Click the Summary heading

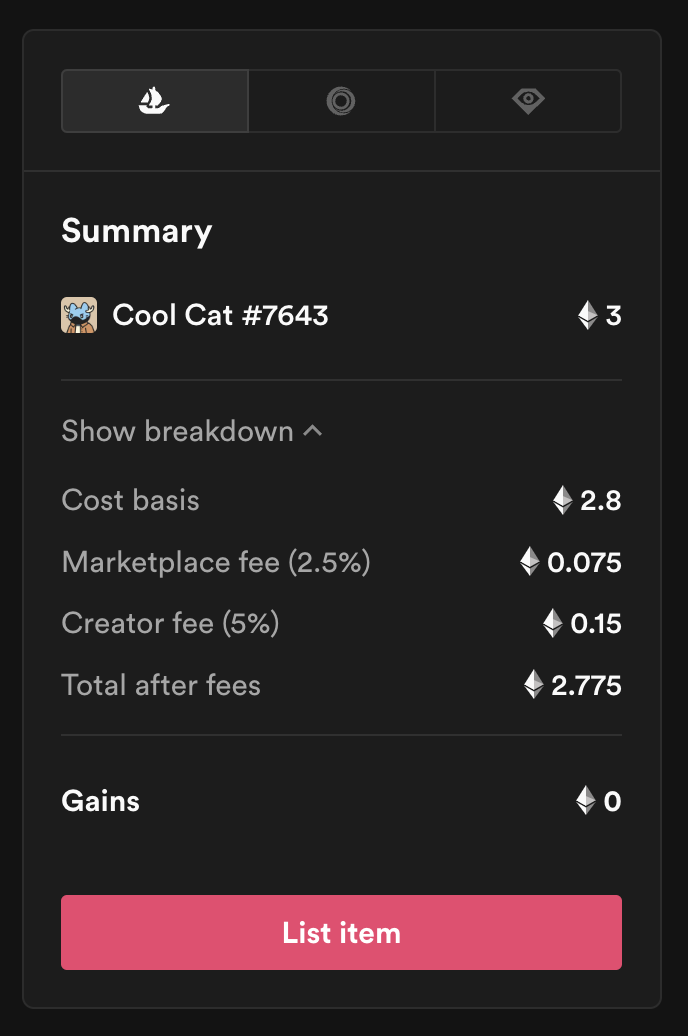pos(137,232)
